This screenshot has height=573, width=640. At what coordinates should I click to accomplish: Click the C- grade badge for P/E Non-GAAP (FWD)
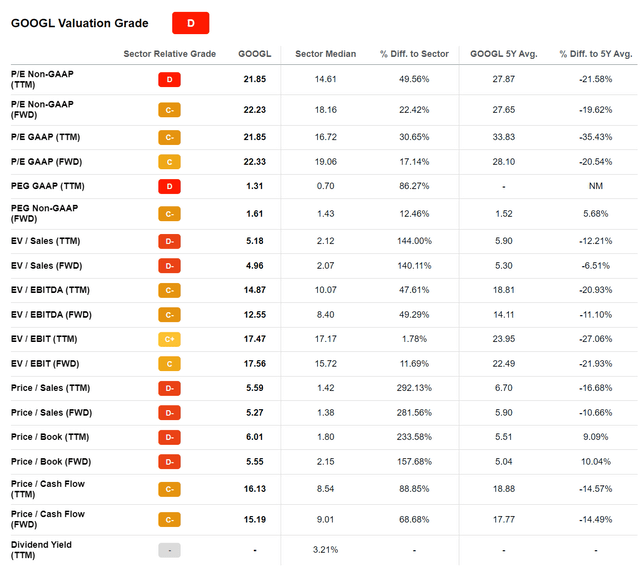tap(169, 110)
